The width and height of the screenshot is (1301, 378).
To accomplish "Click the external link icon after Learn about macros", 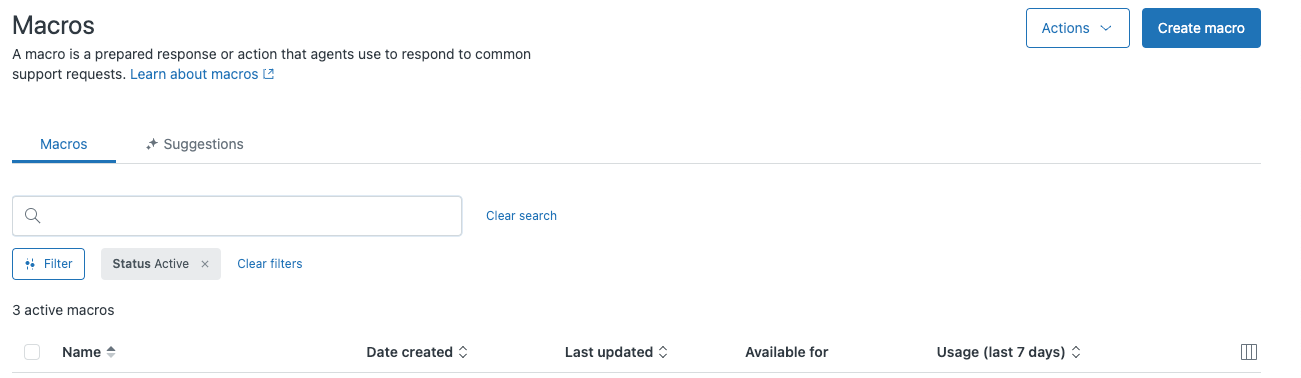I will tap(268, 74).
